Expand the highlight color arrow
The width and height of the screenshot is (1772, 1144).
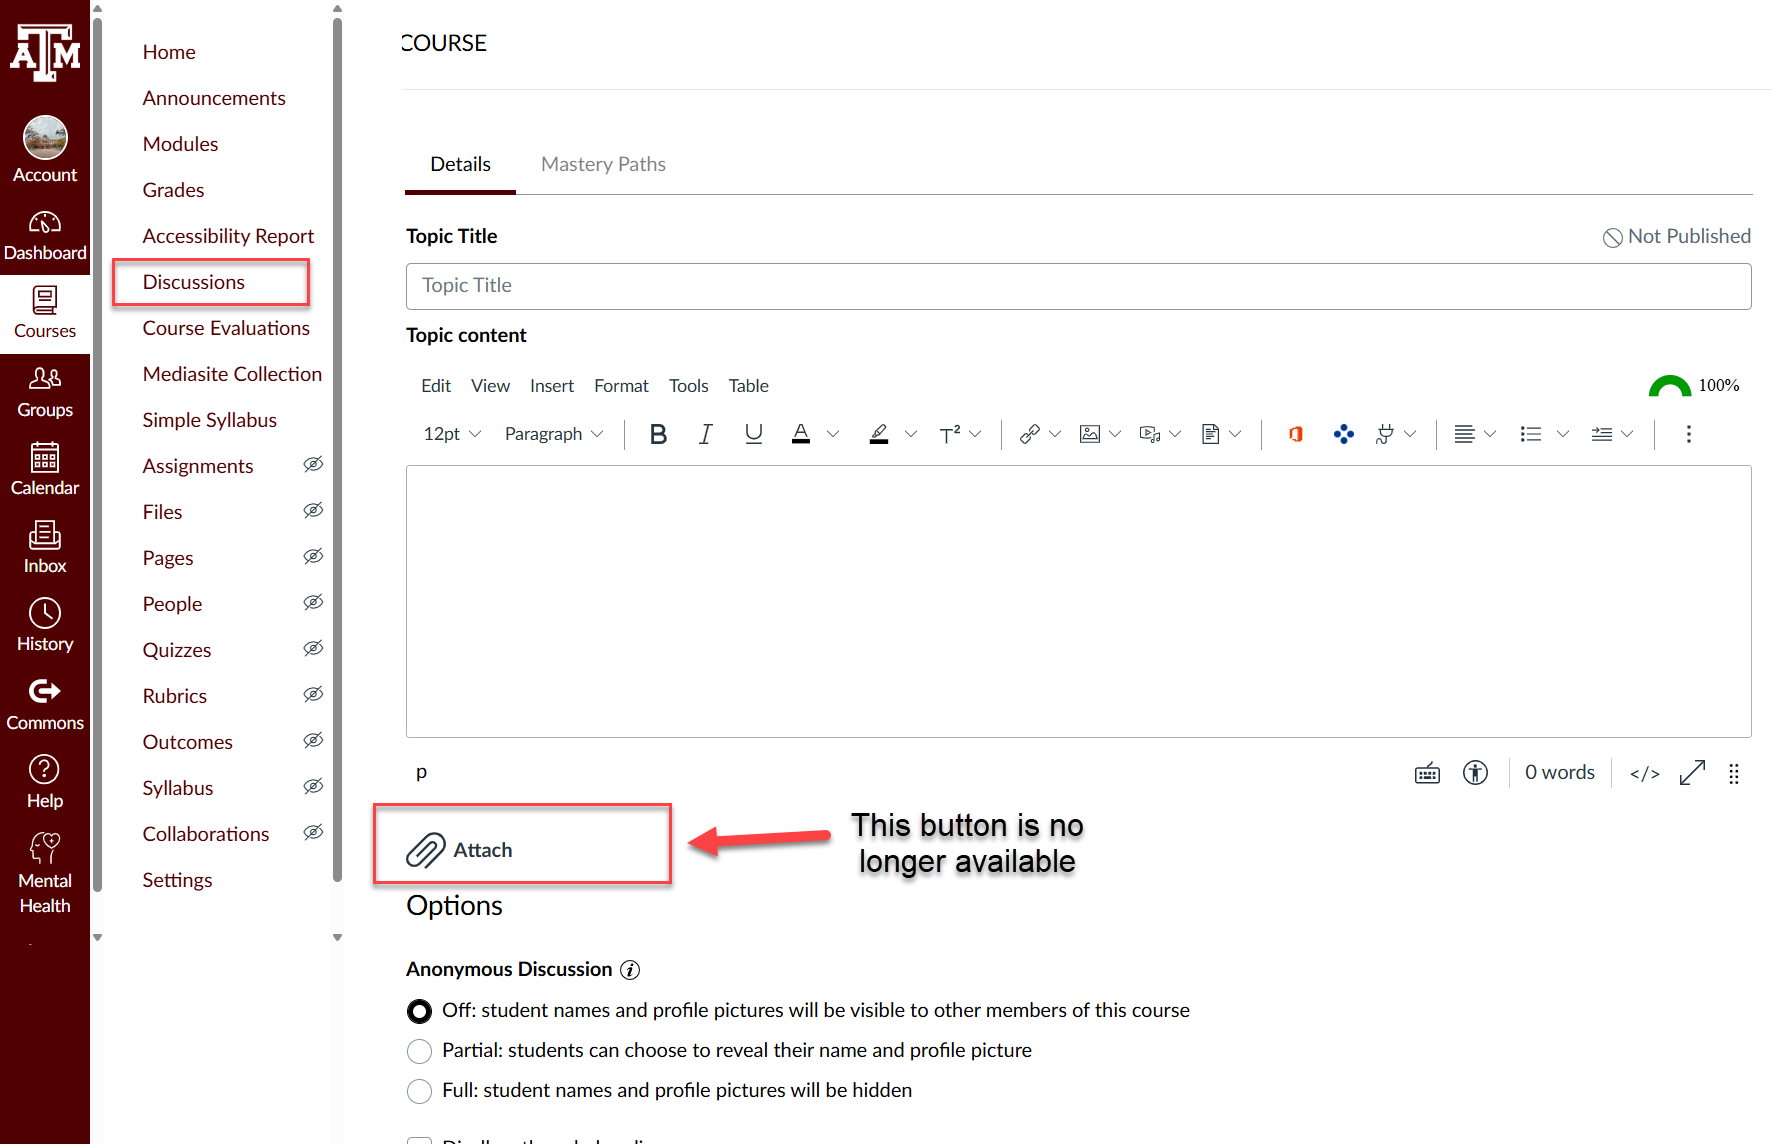(911, 434)
